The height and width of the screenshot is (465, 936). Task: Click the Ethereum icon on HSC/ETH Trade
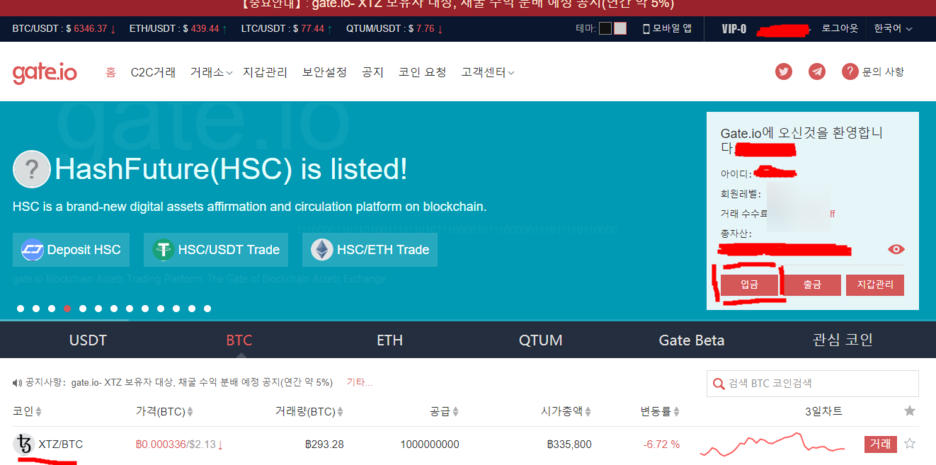pyautogui.click(x=322, y=250)
